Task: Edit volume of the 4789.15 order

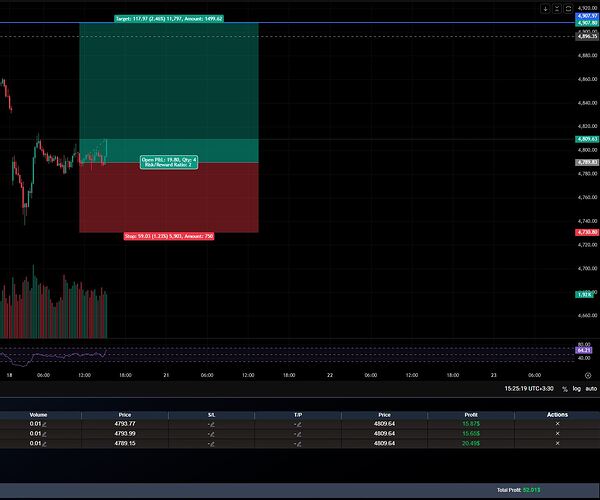Action: tap(44, 444)
